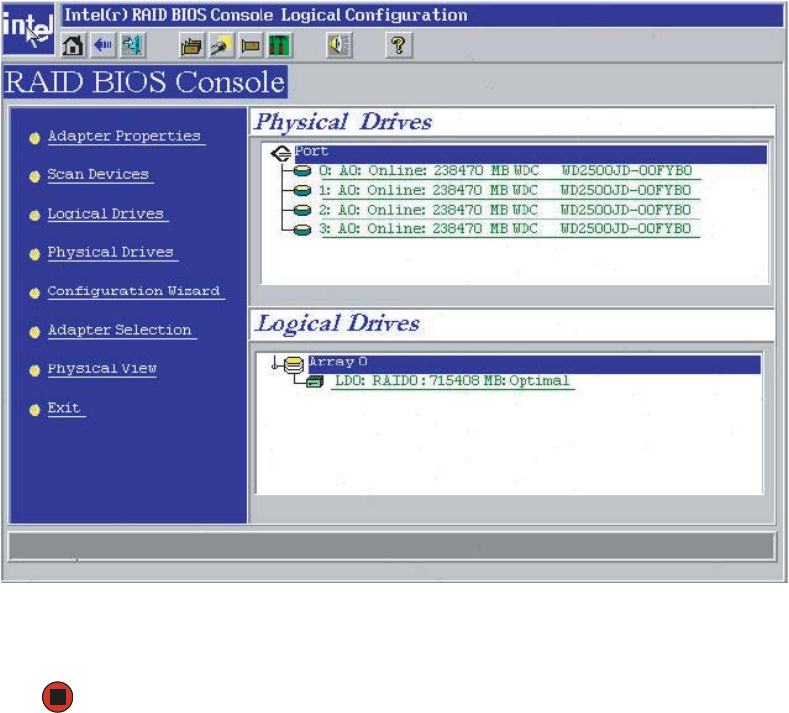789x713 pixels.
Task: Click the LD0 logical drive icon
Action: tap(315, 382)
